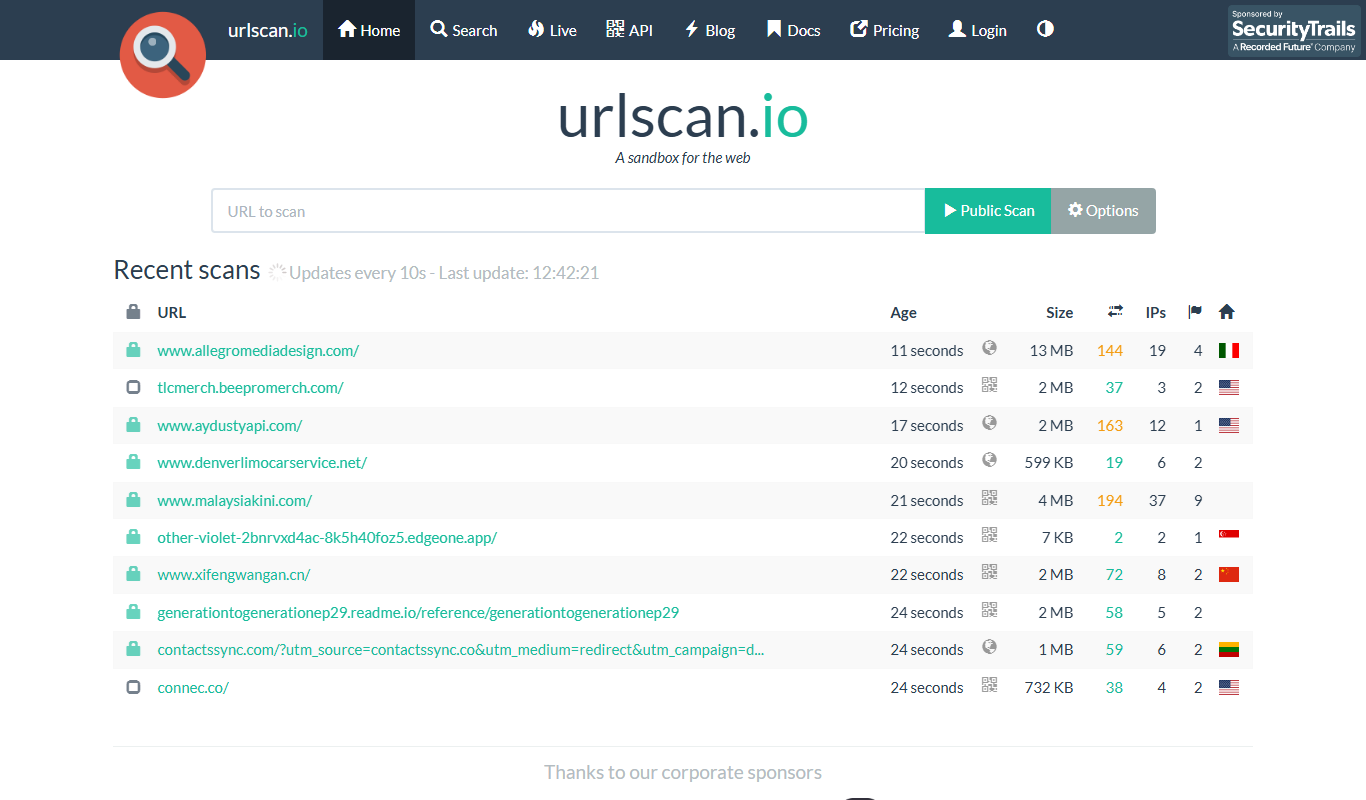Click lock icon for denverlimocarservice row
Image resolution: width=1366 pixels, height=800 pixels.
coord(133,462)
